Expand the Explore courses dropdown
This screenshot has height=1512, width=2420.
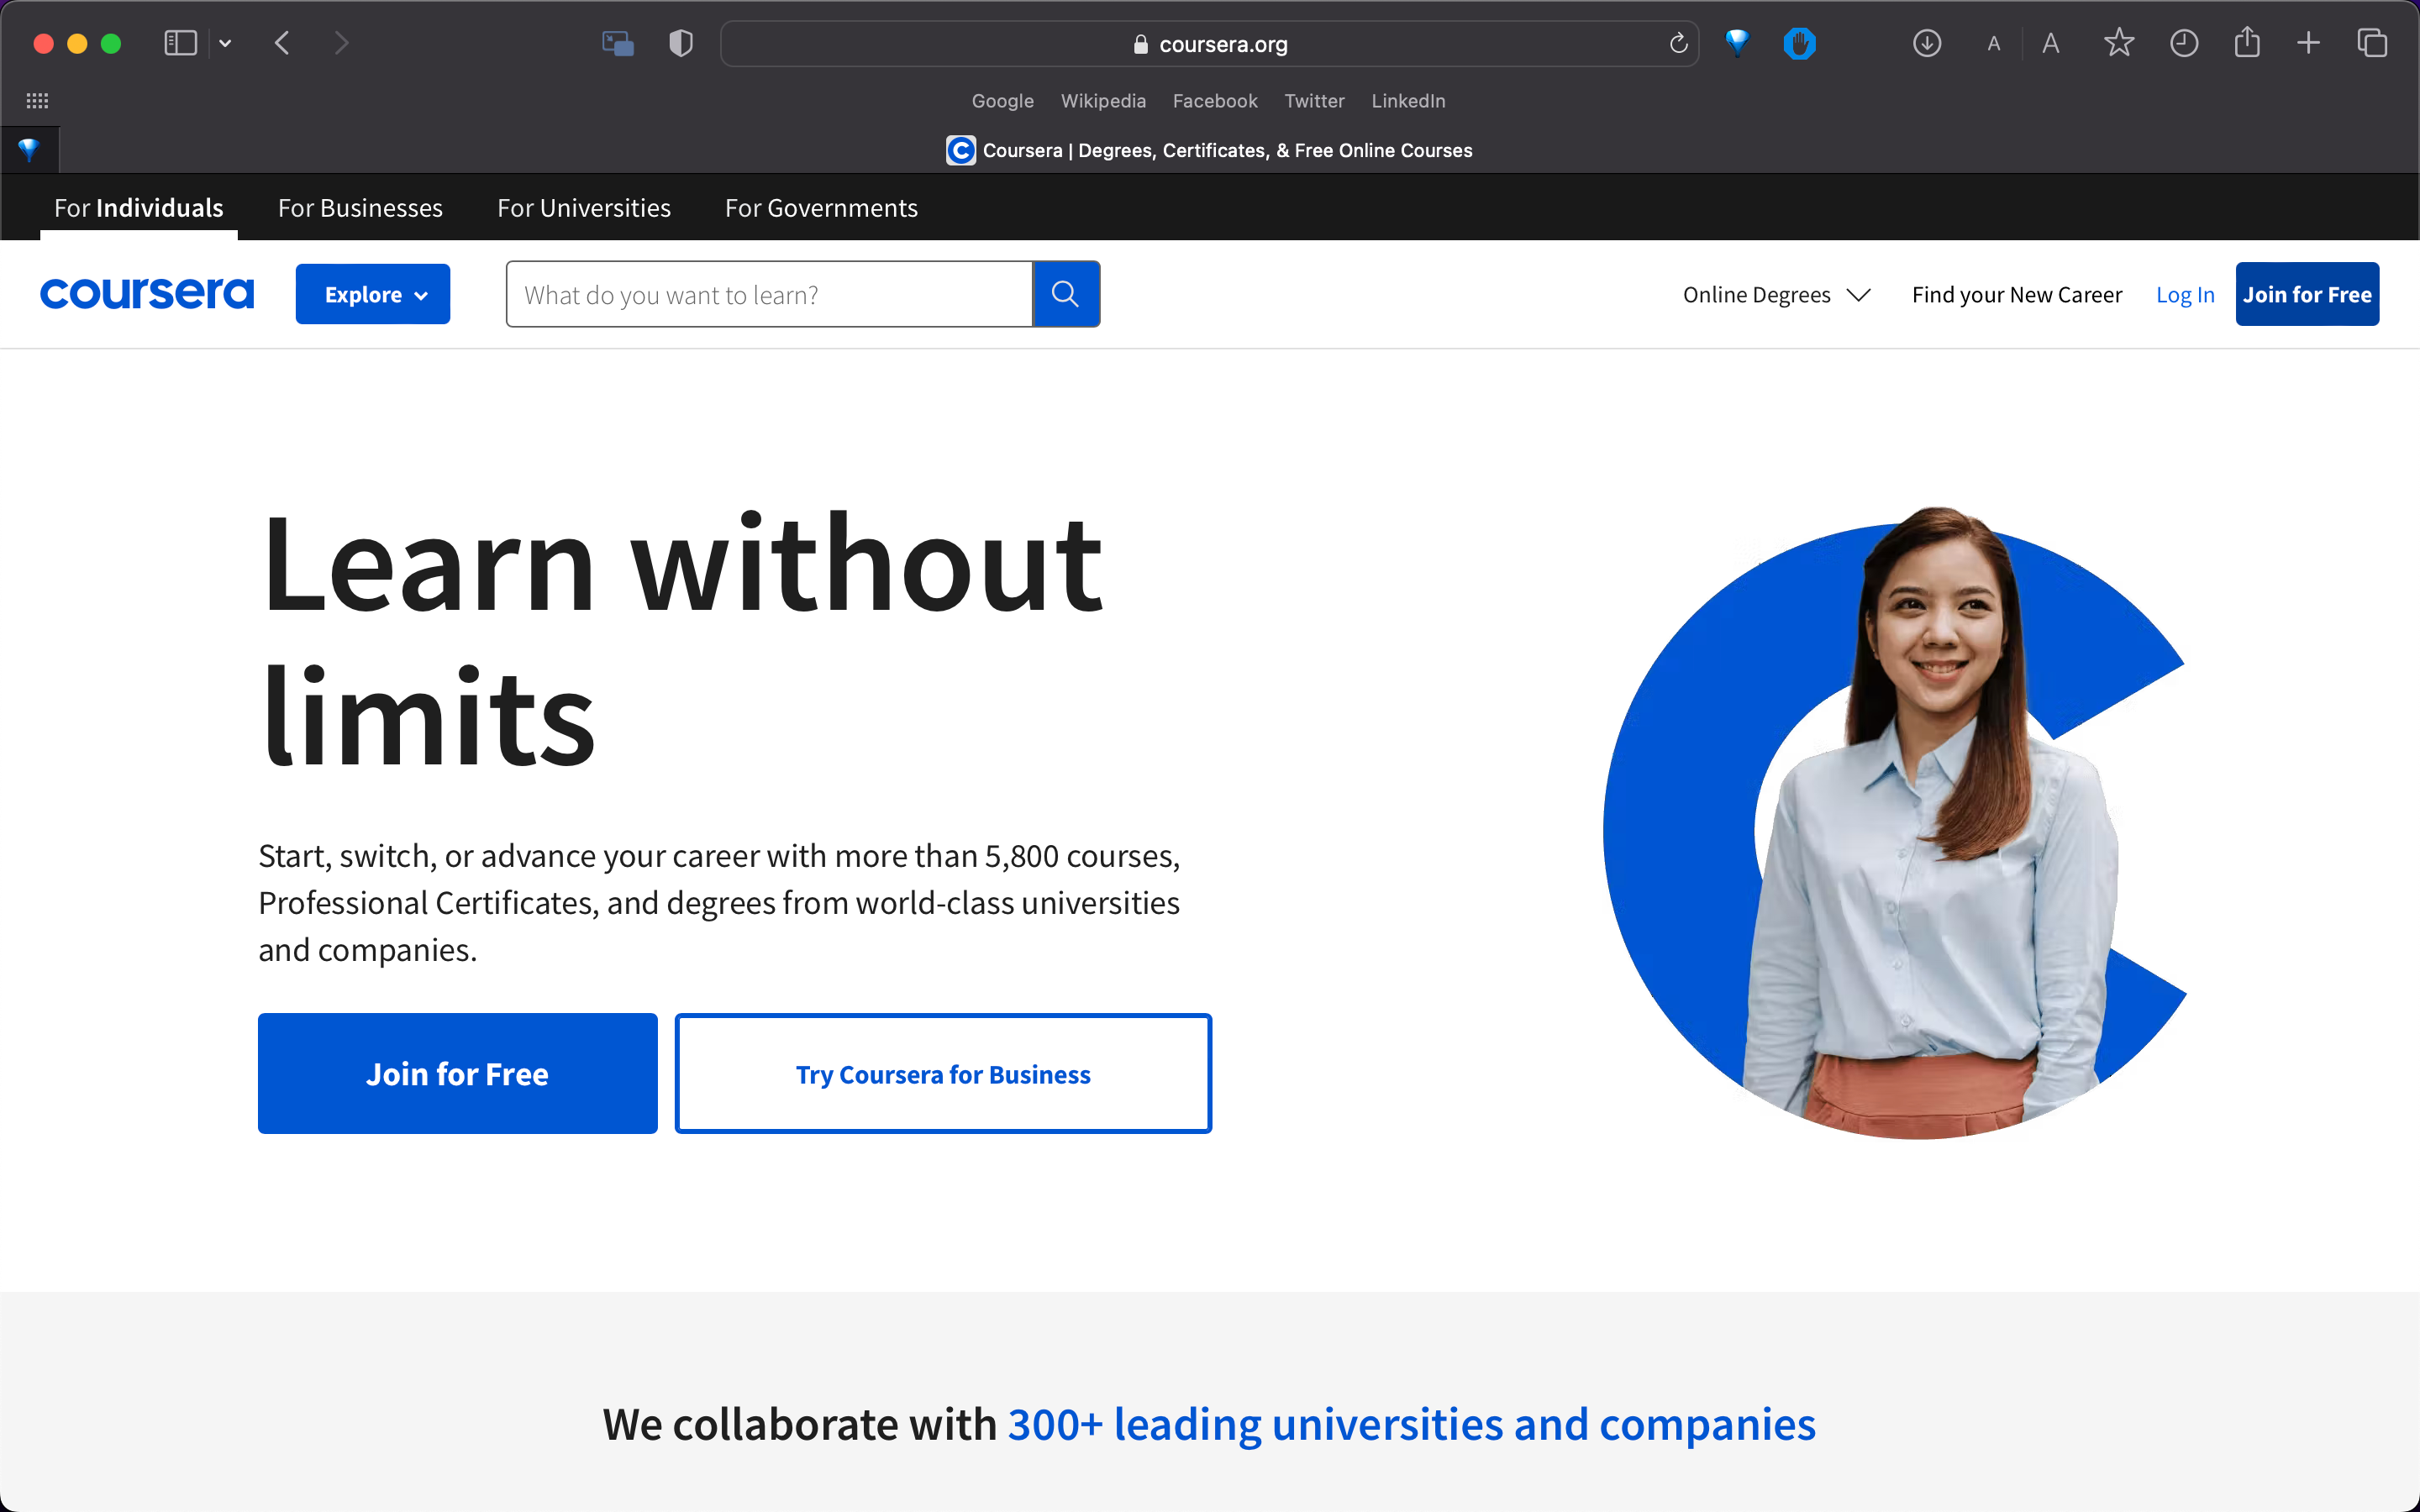tap(375, 292)
